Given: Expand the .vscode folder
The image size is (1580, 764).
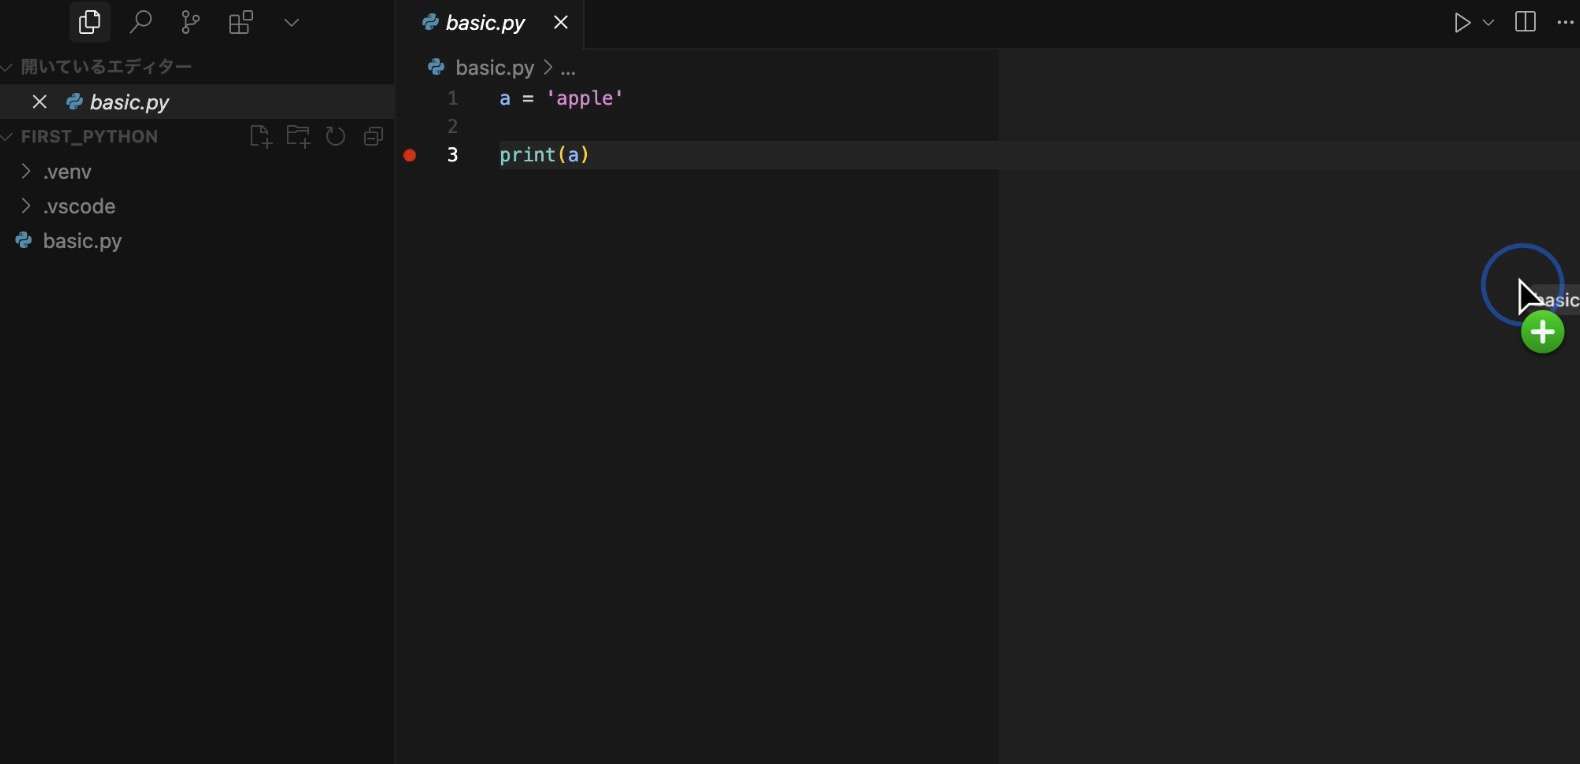Looking at the screenshot, I should pyautogui.click(x=79, y=207).
